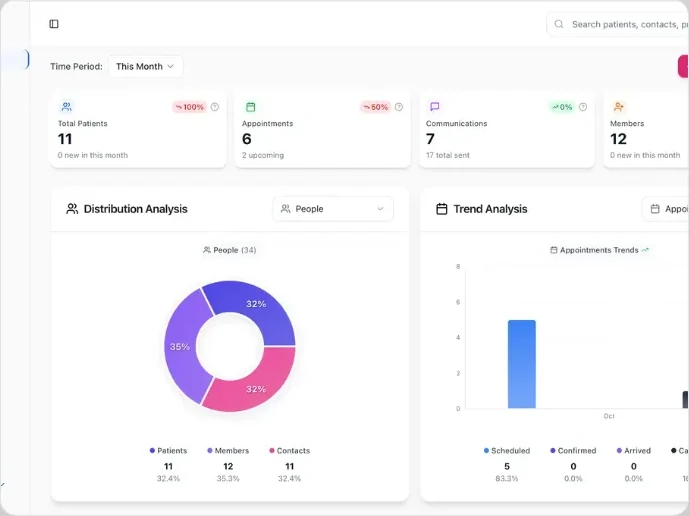Toggle Patients legend color dot
Image resolution: width=690 pixels, height=516 pixels.
[x=152, y=450]
